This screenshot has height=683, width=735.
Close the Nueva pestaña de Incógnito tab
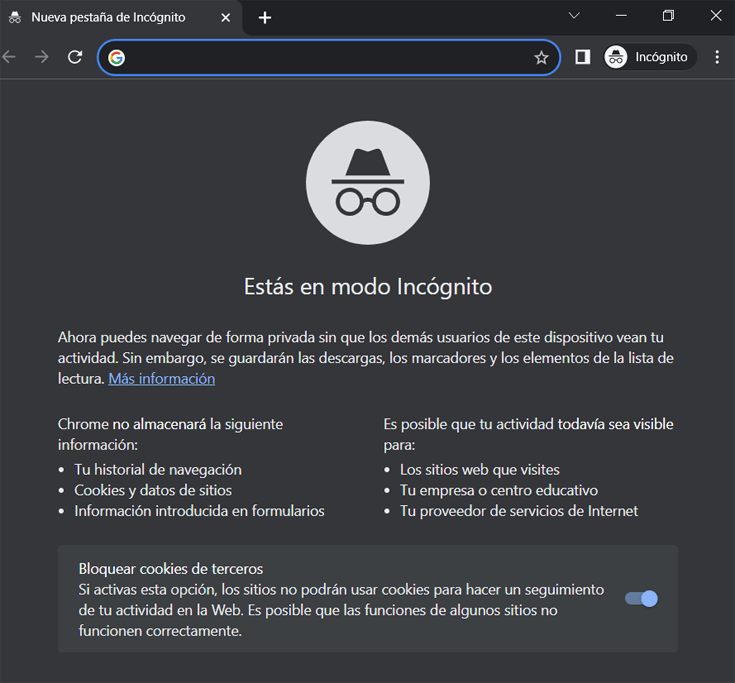(x=225, y=18)
